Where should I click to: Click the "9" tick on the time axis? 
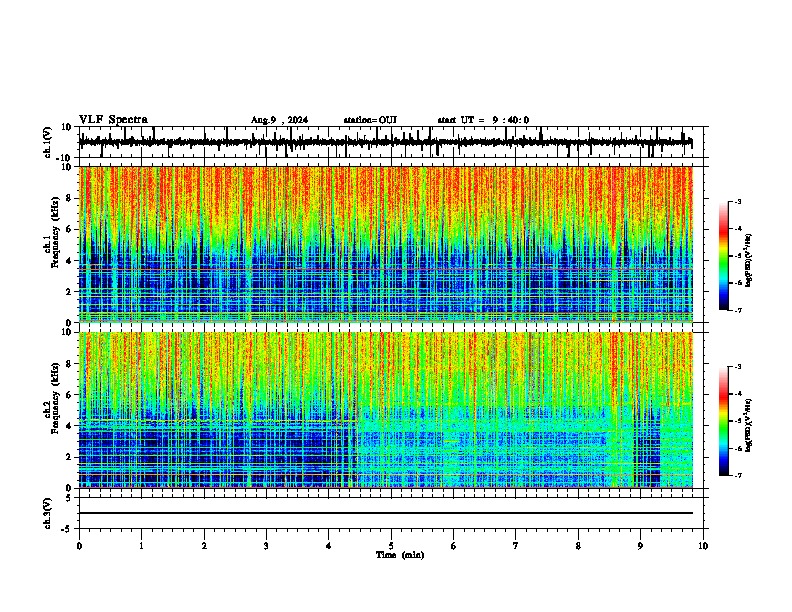click(x=640, y=546)
